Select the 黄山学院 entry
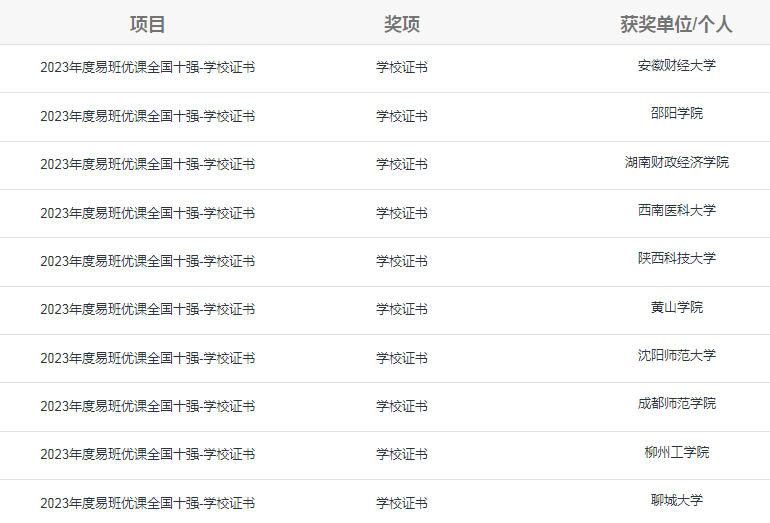The image size is (770, 523). (677, 307)
